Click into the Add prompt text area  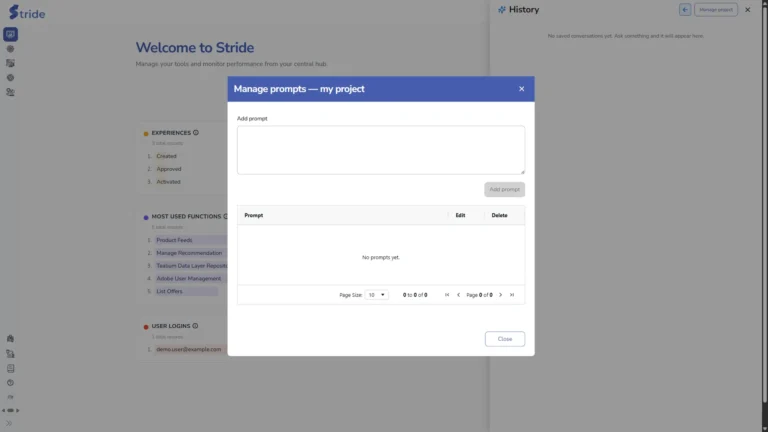pyautogui.click(x=381, y=150)
